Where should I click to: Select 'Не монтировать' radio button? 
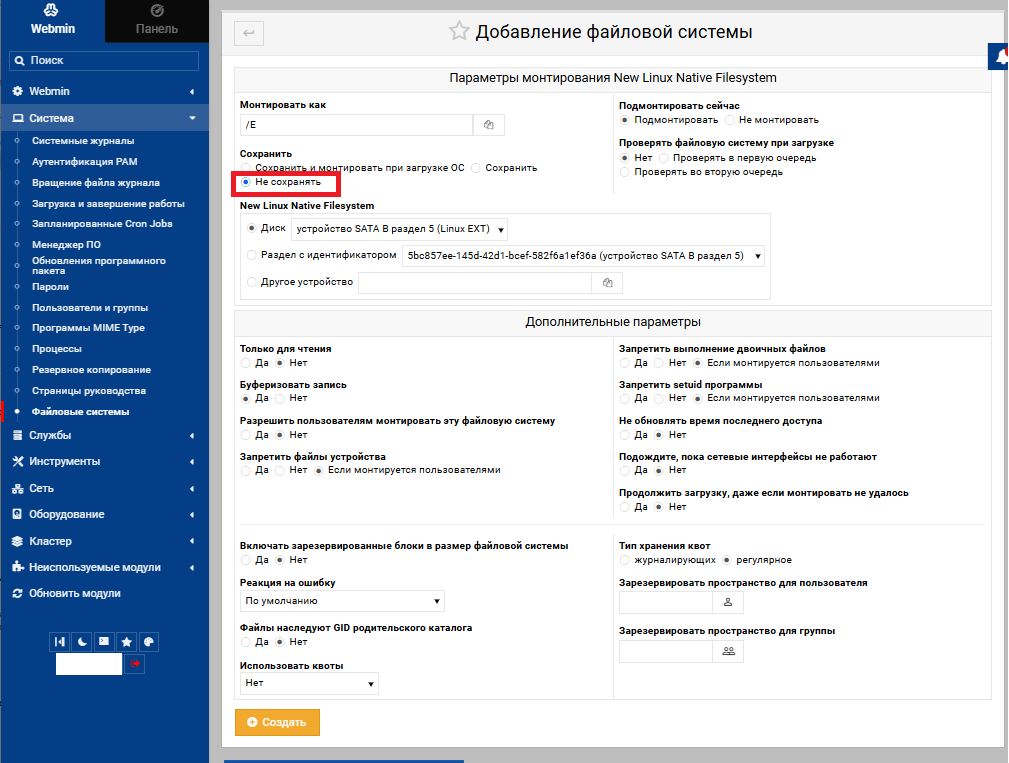click(x=731, y=120)
